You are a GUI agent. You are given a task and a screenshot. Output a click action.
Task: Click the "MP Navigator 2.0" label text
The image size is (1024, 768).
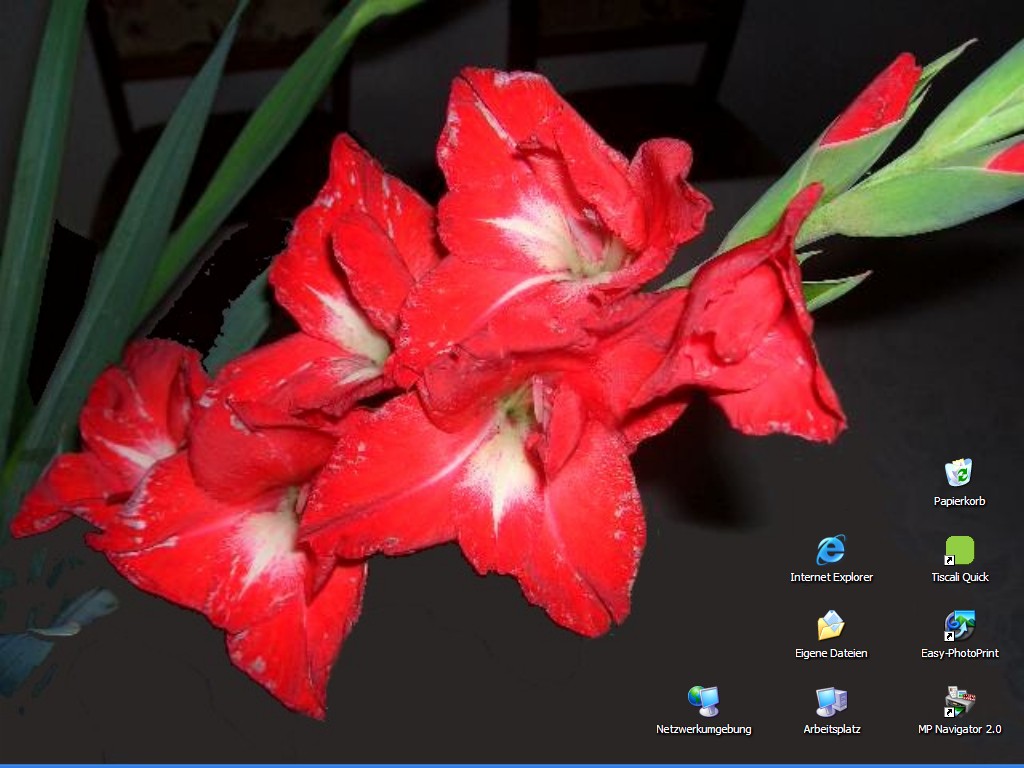[x=959, y=729]
